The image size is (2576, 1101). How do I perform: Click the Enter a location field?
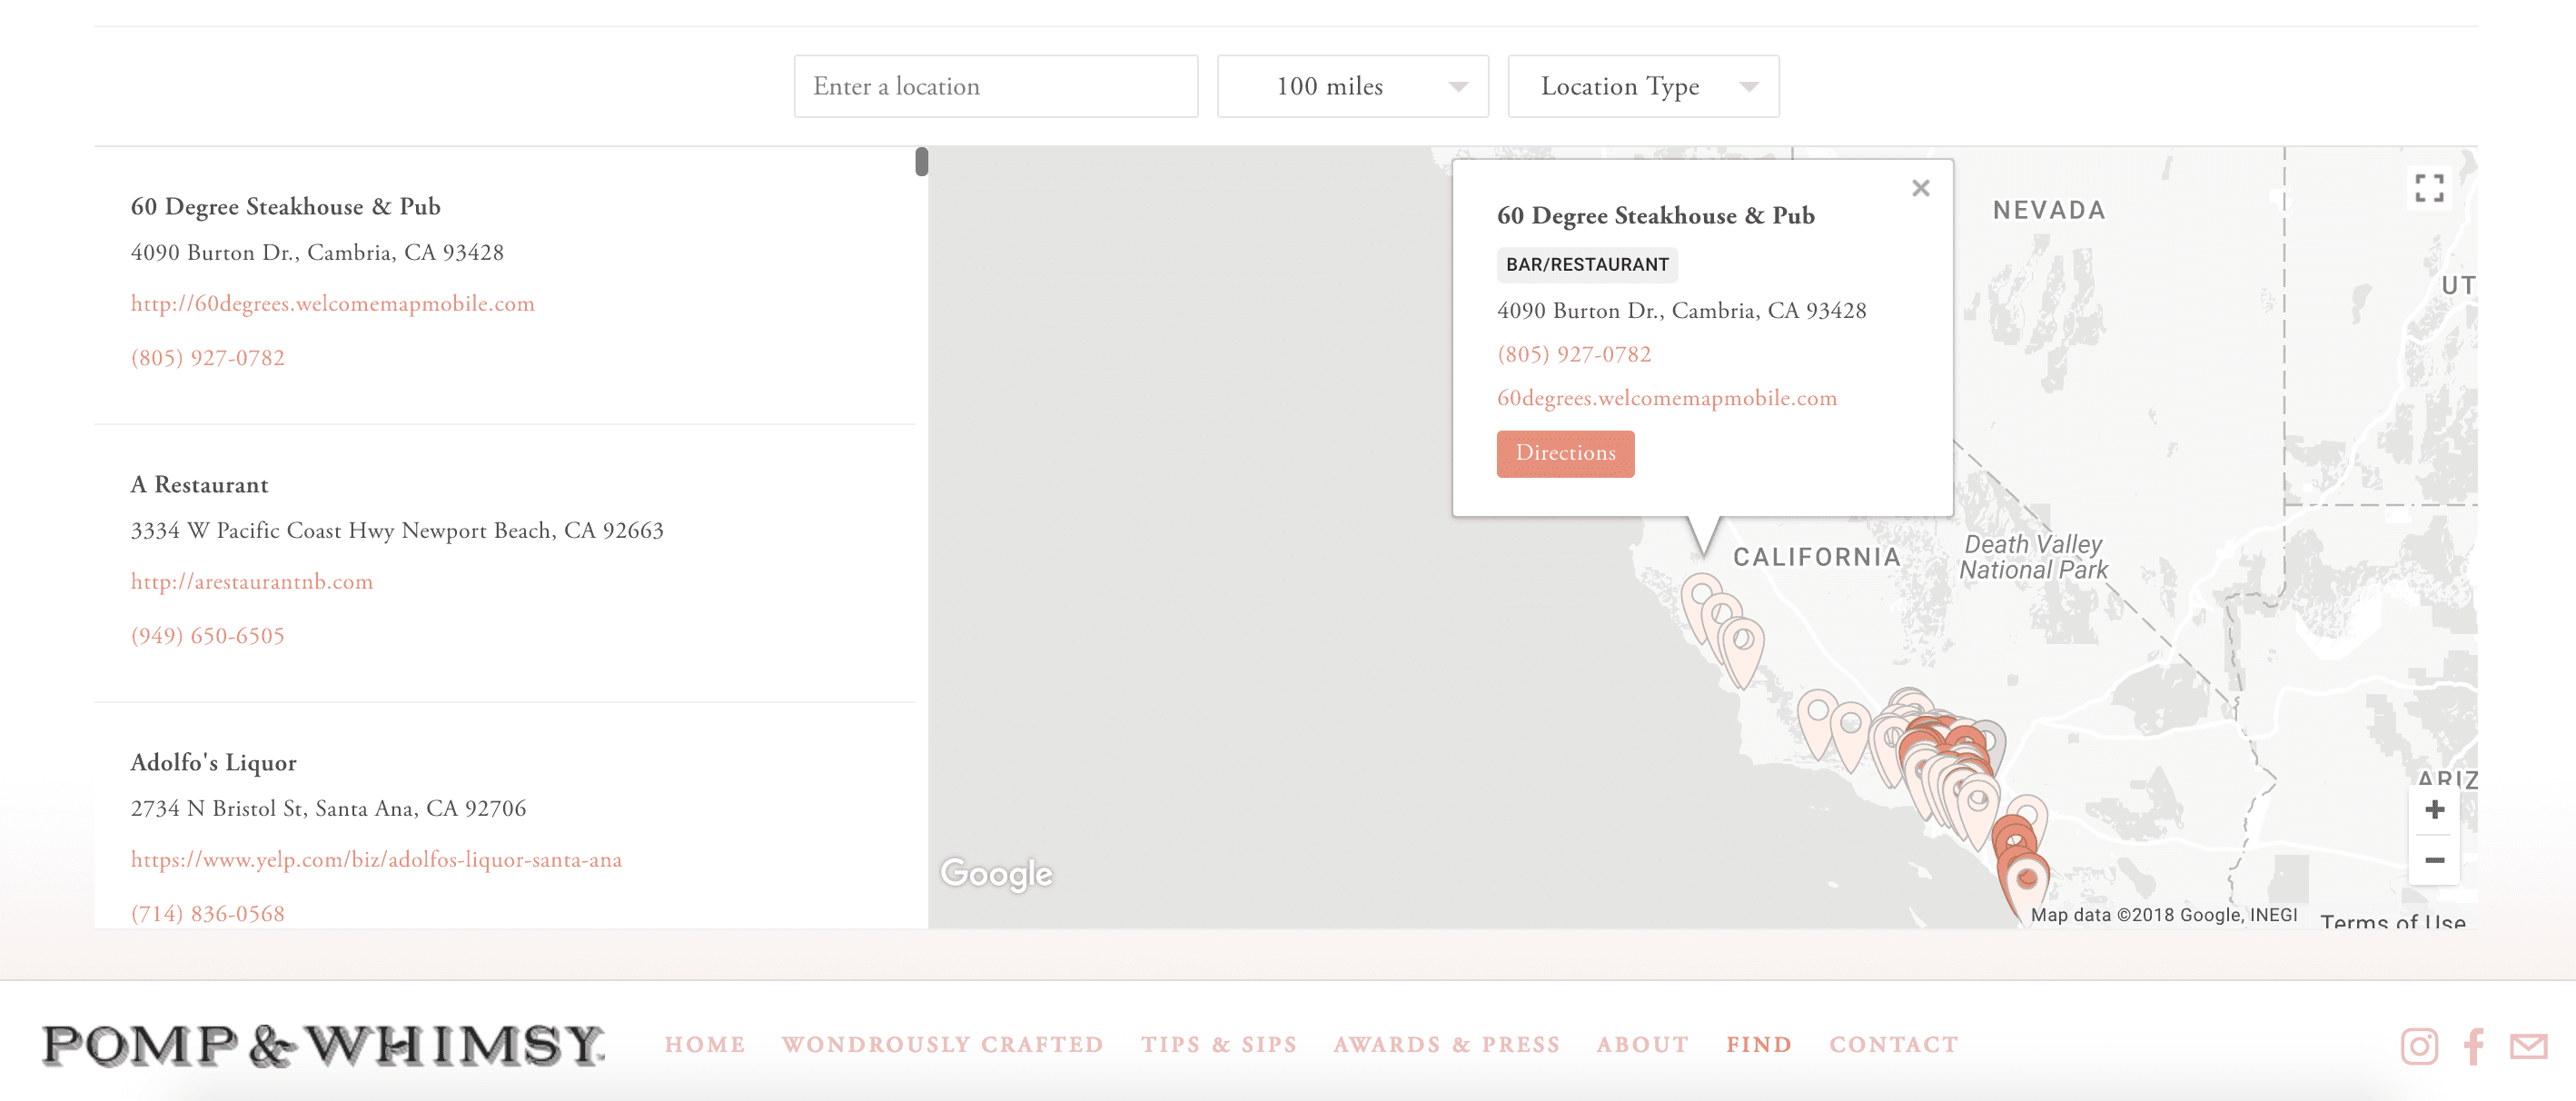[995, 87]
